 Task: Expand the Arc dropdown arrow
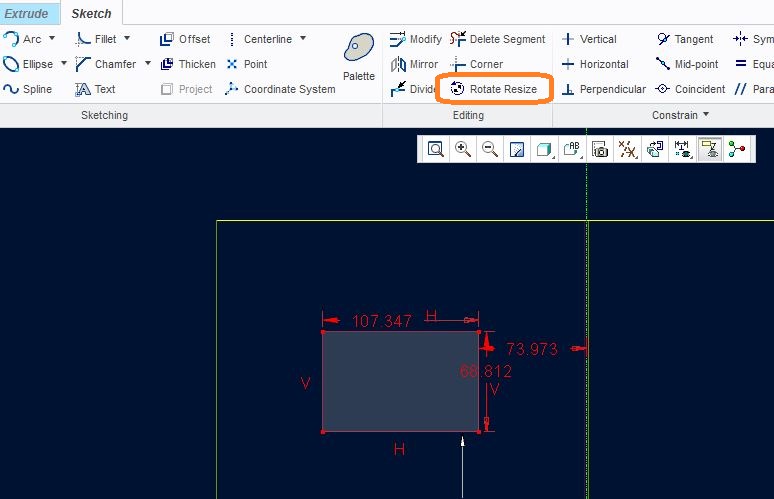click(52, 38)
